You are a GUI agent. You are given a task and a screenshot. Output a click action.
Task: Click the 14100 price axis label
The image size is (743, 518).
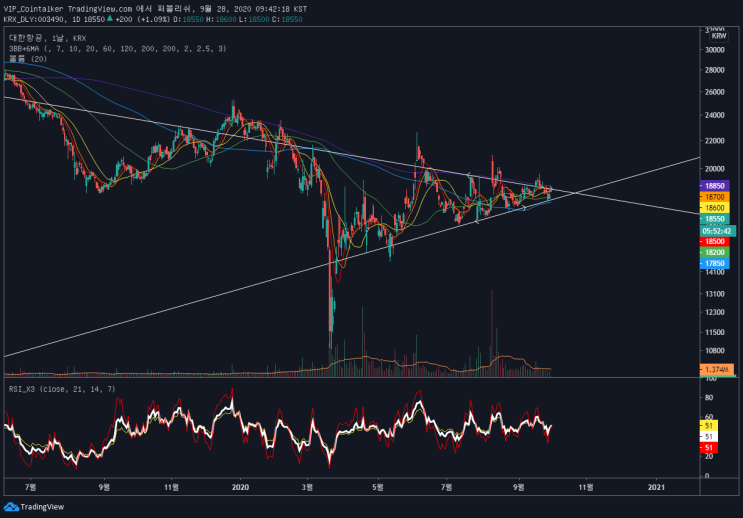(715, 272)
